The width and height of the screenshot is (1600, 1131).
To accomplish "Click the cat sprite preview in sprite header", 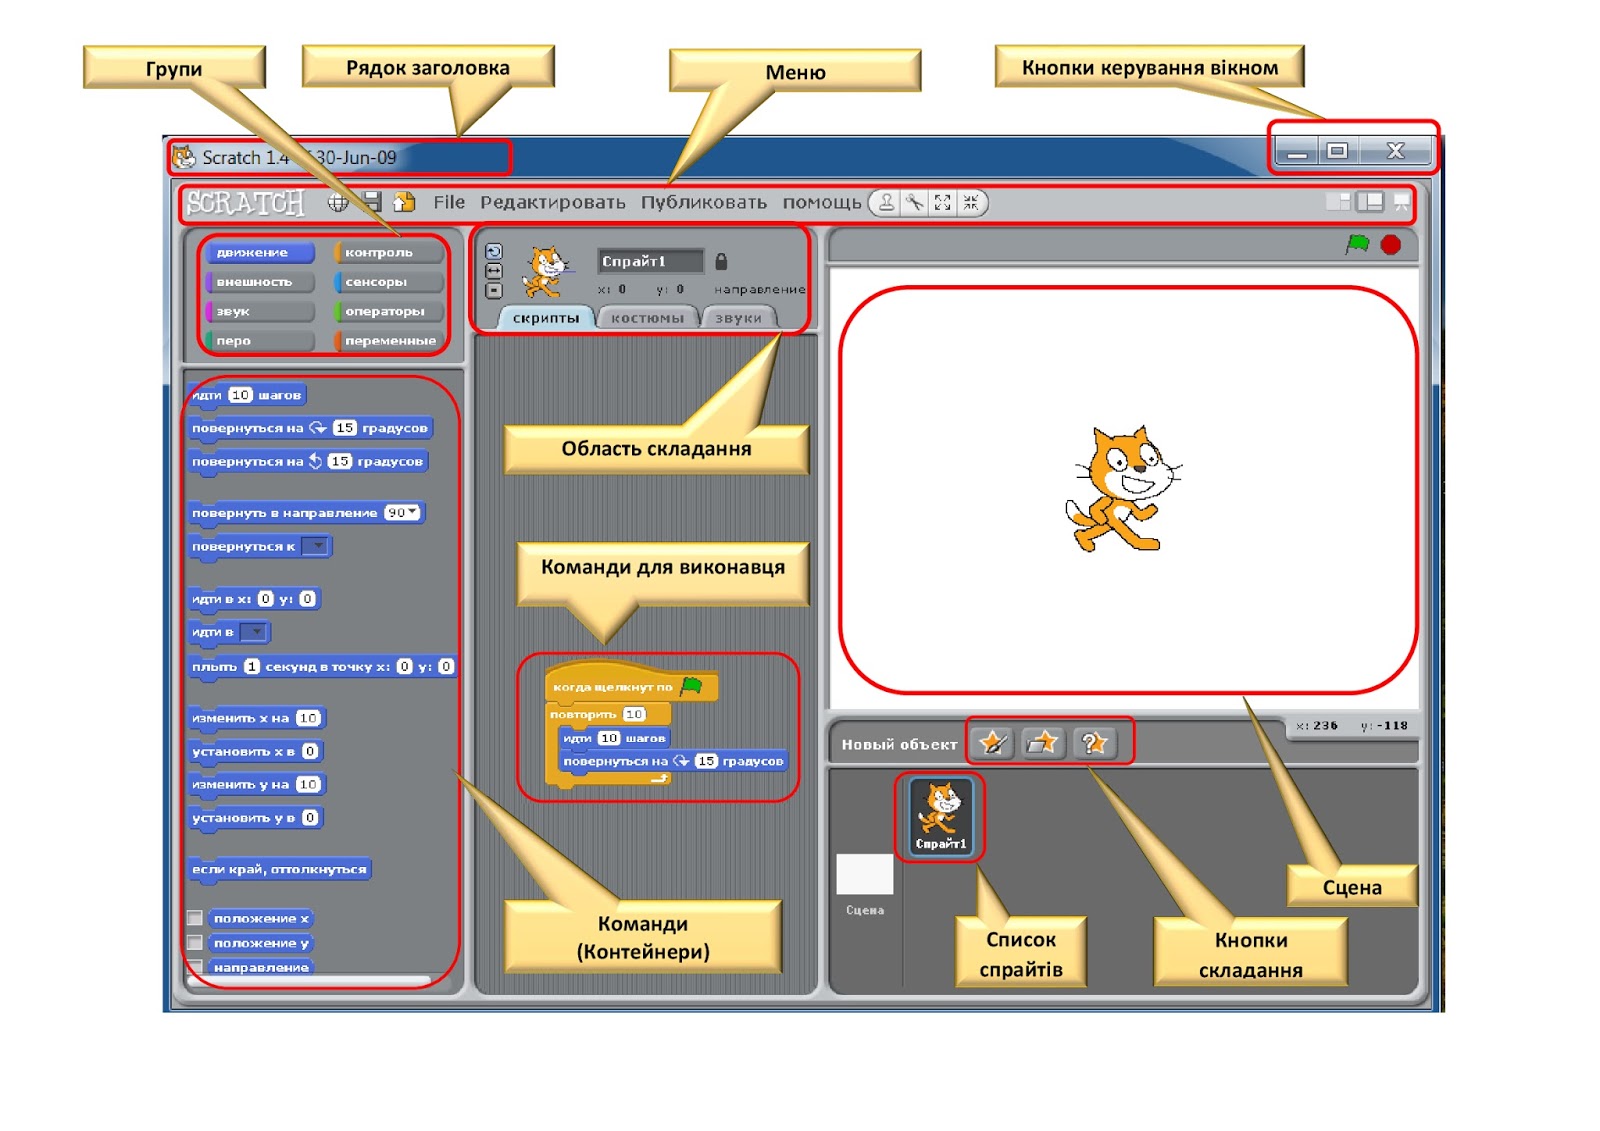I will coord(547,273).
